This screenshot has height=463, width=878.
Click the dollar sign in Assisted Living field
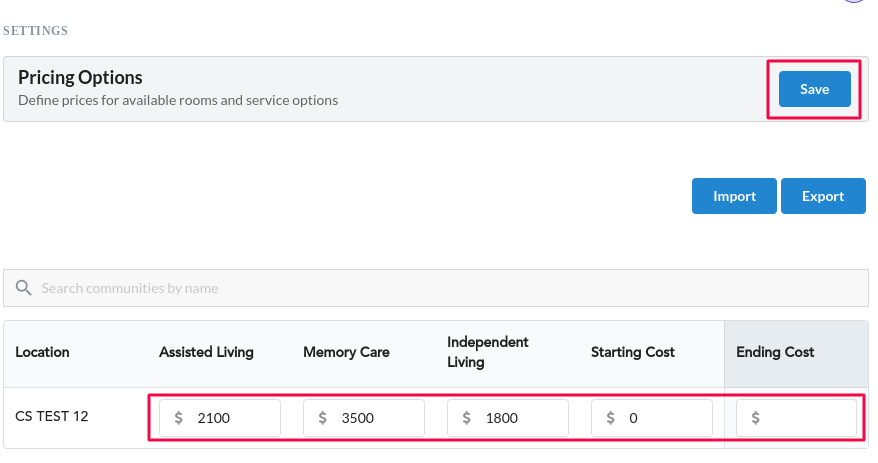179,418
